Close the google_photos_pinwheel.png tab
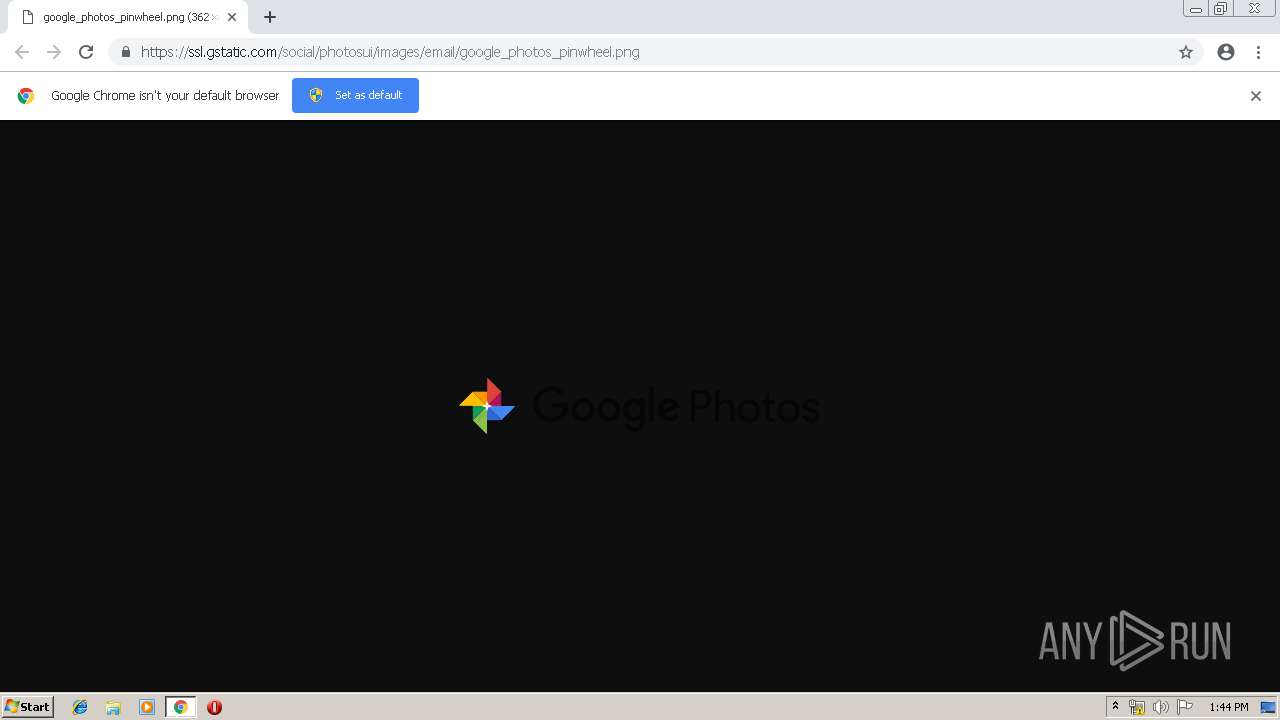This screenshot has width=1280, height=720. click(232, 17)
